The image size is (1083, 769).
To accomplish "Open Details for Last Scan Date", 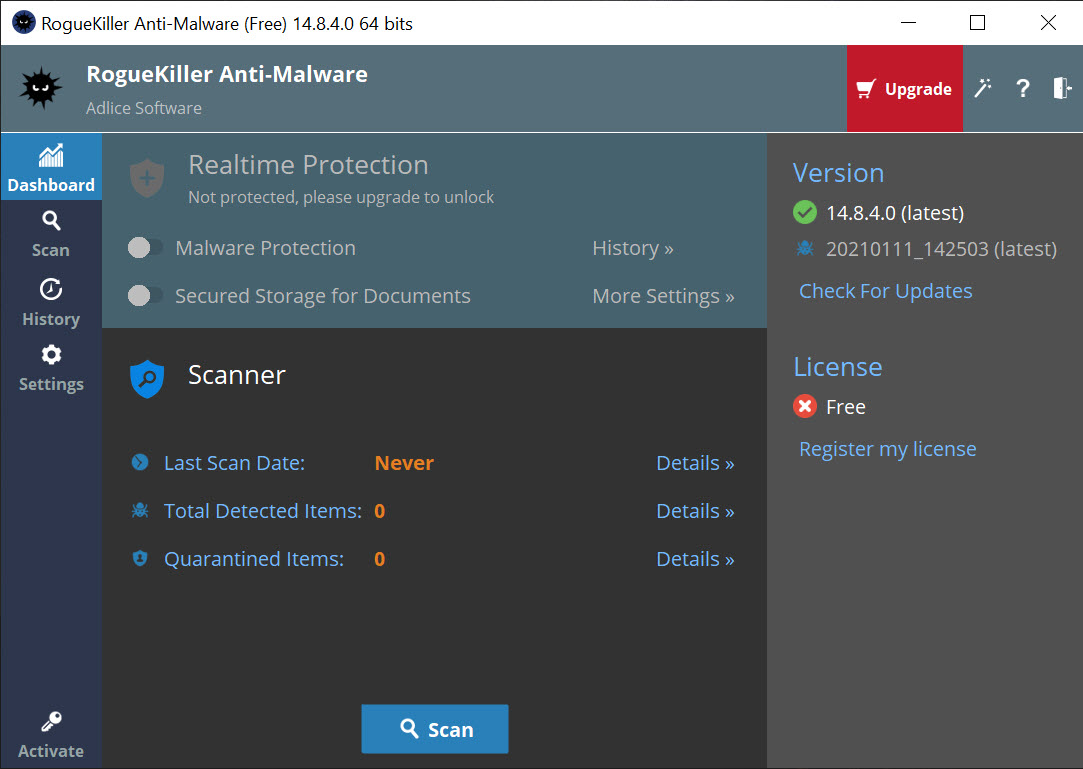I will [695, 463].
